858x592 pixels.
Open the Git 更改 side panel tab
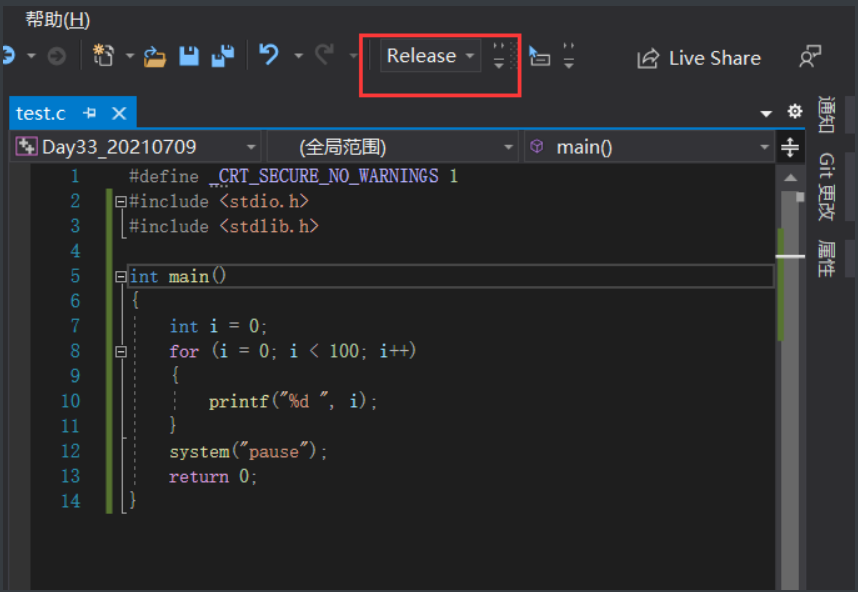tap(826, 187)
